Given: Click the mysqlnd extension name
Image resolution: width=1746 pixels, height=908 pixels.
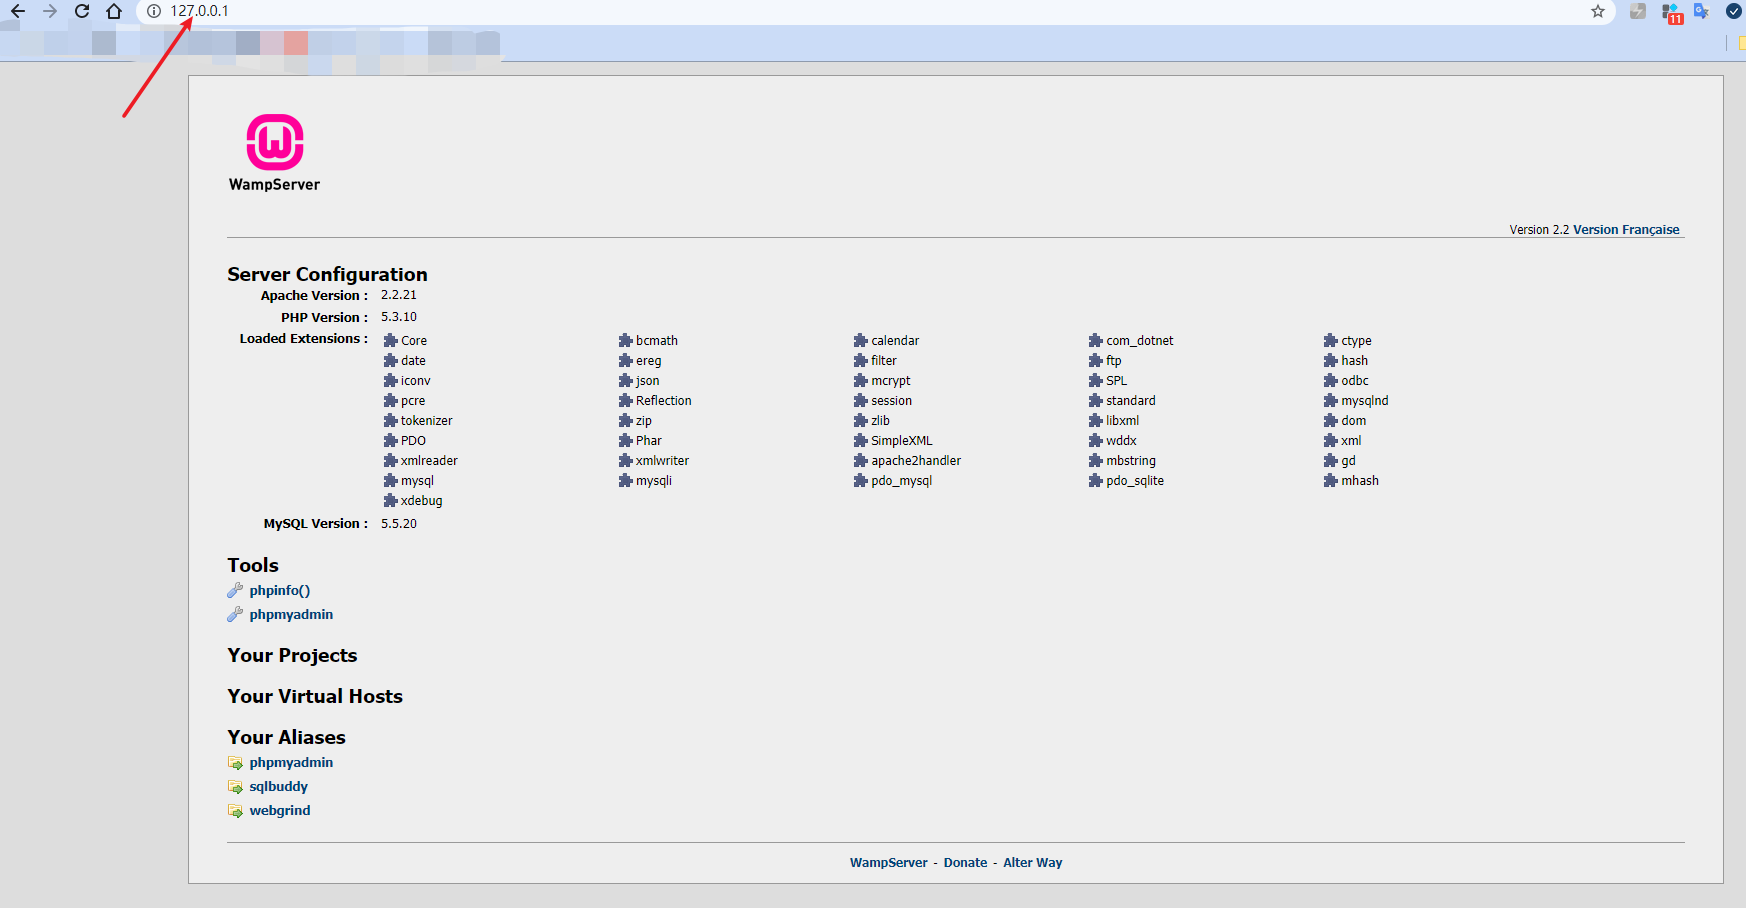Looking at the screenshot, I should (x=1365, y=401).
